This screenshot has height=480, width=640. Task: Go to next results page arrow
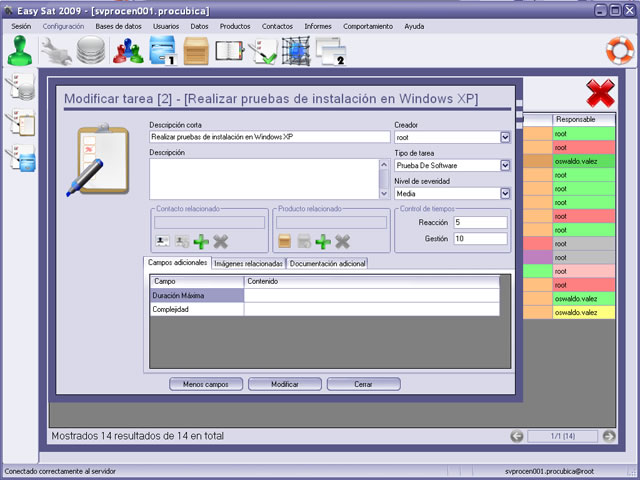tap(609, 436)
